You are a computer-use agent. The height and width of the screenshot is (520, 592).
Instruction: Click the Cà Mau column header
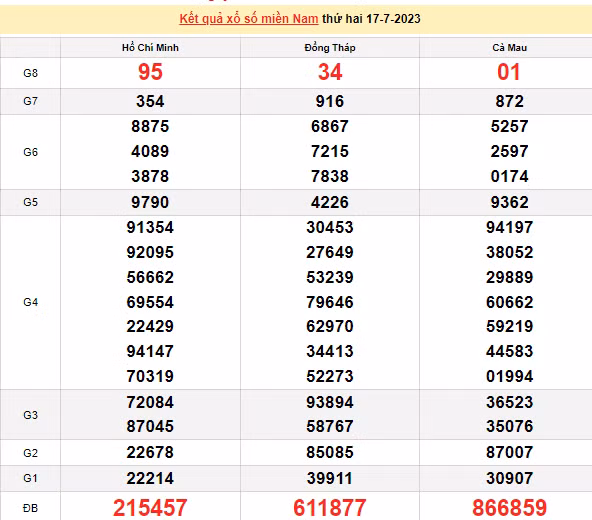pyautogui.click(x=510, y=48)
